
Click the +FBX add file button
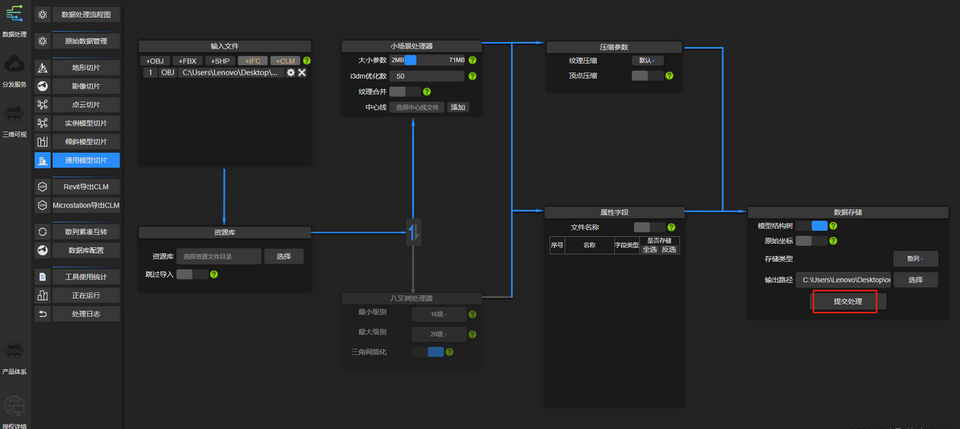click(187, 61)
